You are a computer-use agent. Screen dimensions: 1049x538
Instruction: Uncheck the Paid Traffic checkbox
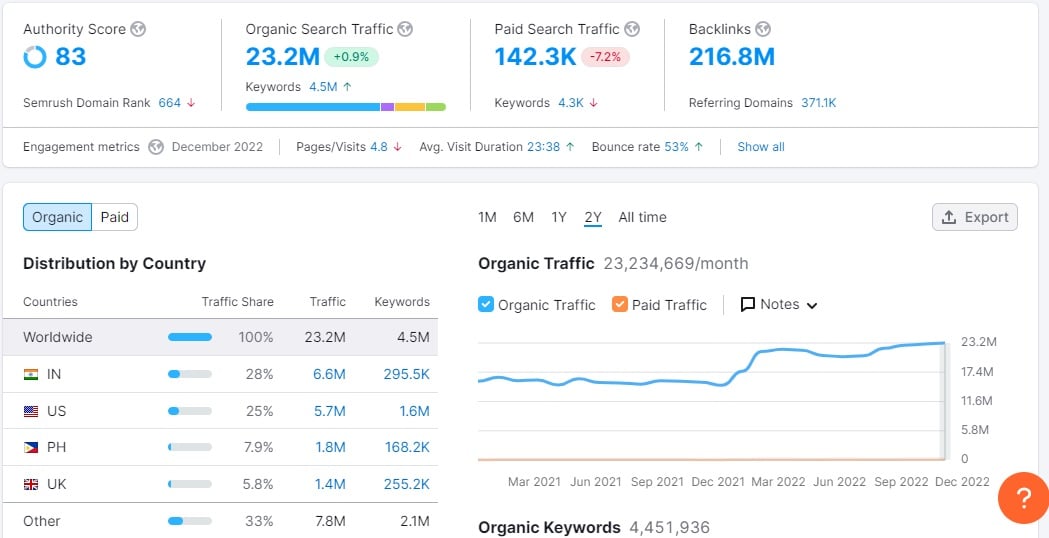click(620, 304)
